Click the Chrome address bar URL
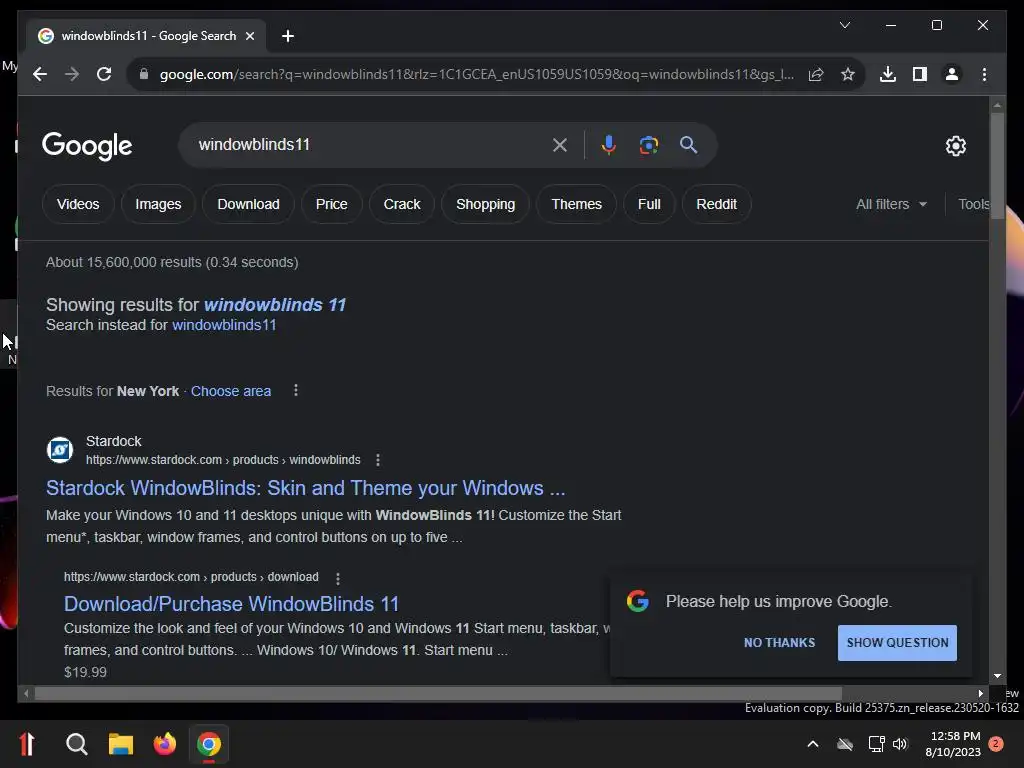Screen dimensions: 1024x768 tap(476, 74)
